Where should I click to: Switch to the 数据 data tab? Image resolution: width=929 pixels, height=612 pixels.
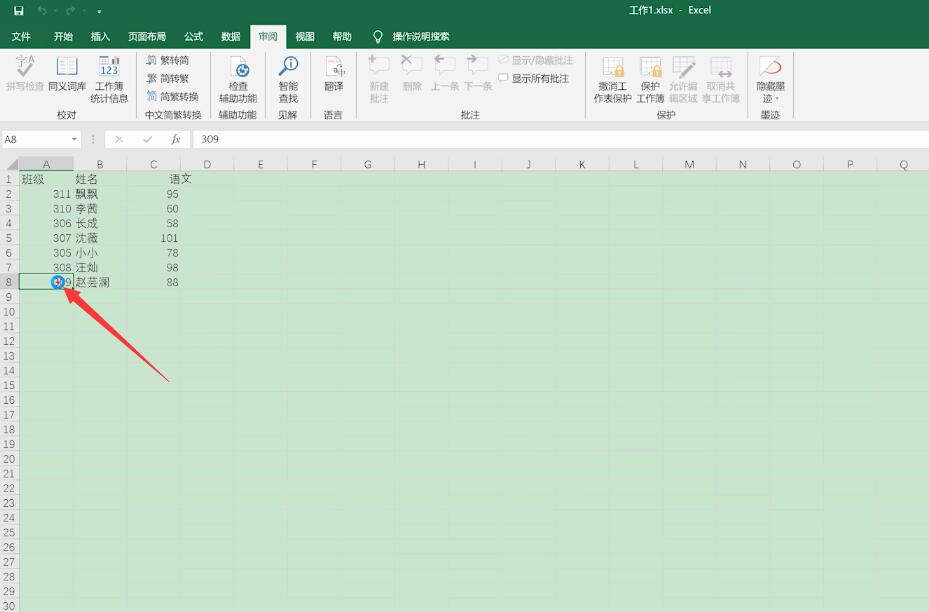click(230, 37)
